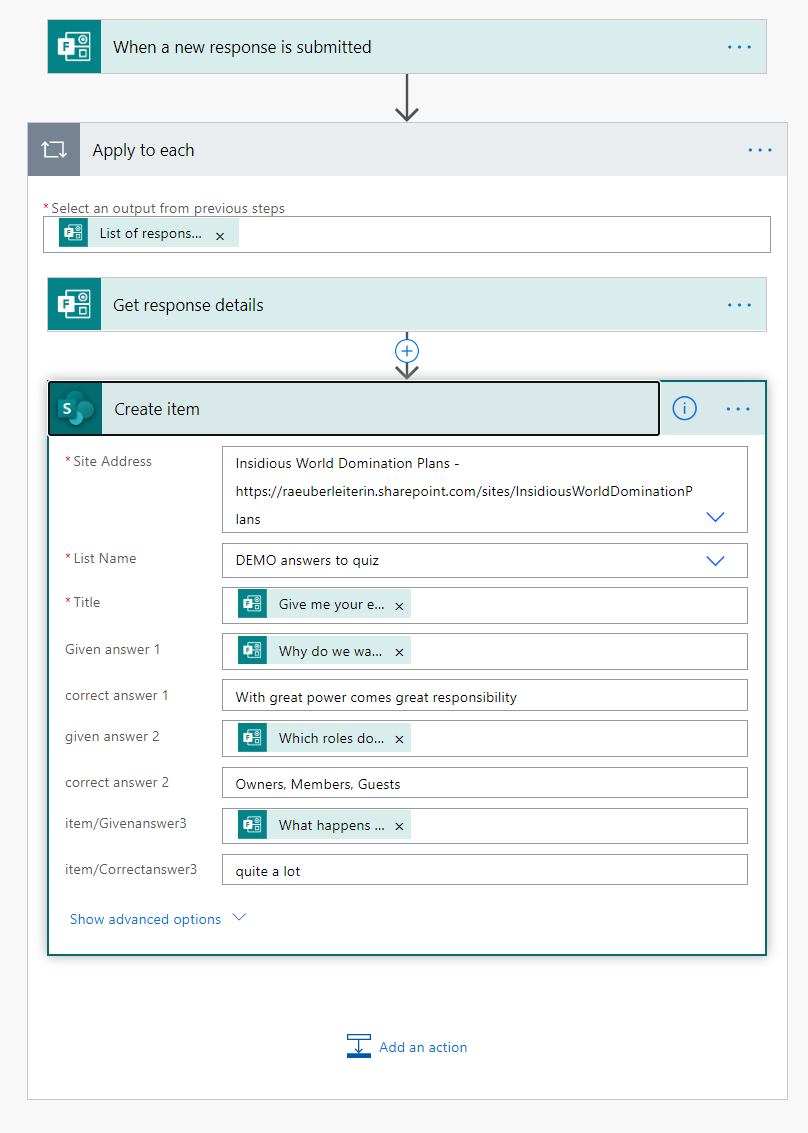
Task: Click the SharePoint site URL text
Action: [464, 504]
